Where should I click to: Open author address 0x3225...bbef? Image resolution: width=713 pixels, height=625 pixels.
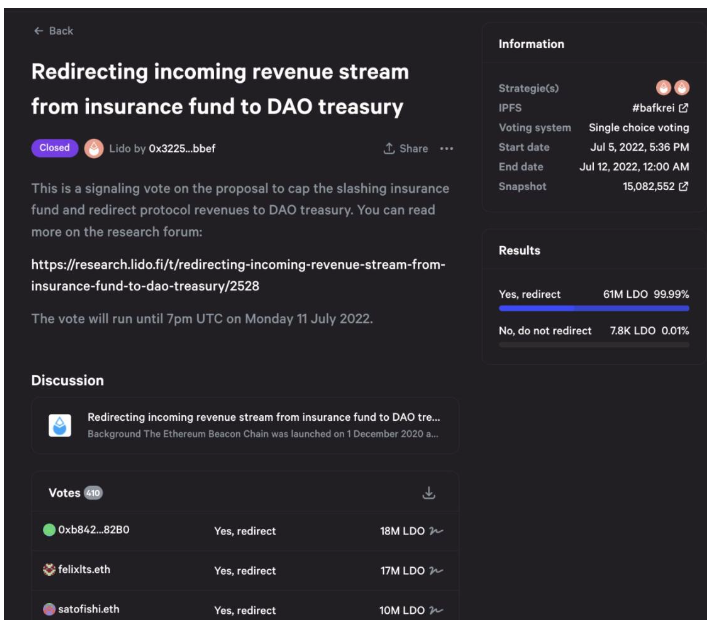point(182,148)
